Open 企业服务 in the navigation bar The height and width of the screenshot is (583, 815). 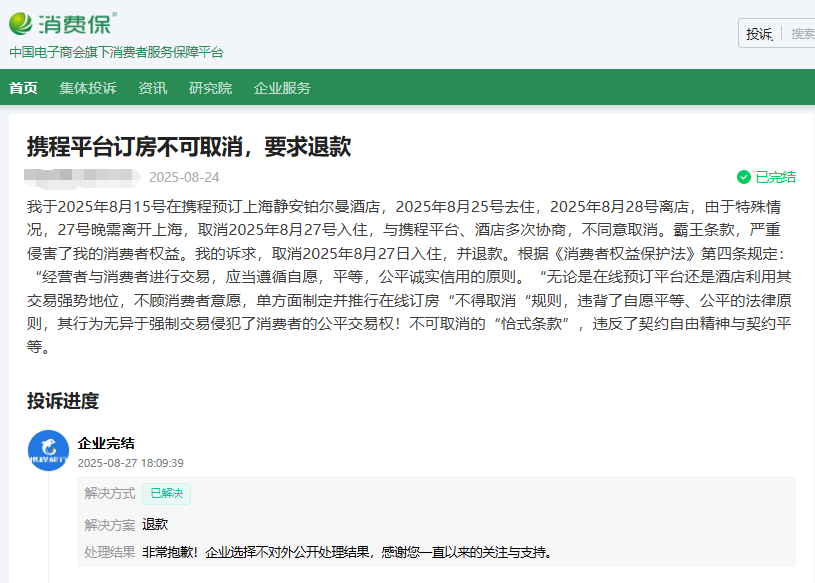[282, 88]
